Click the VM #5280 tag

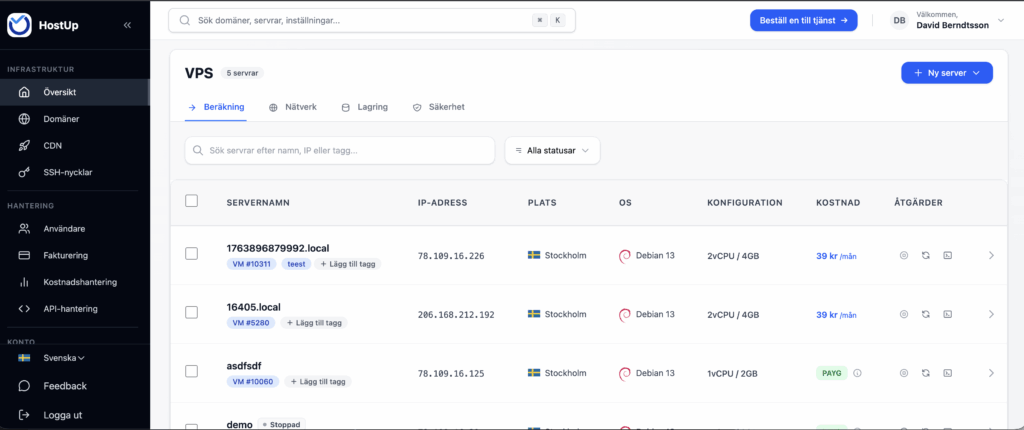point(252,323)
